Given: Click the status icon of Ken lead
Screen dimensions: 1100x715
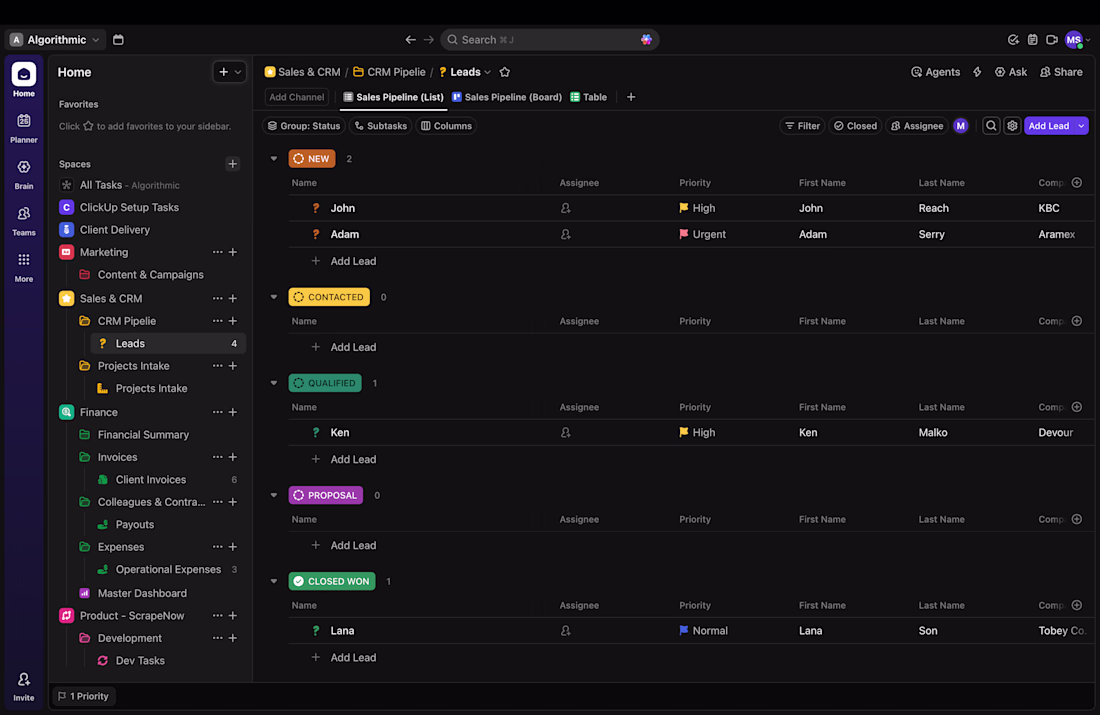Looking at the screenshot, I should click(x=316, y=432).
